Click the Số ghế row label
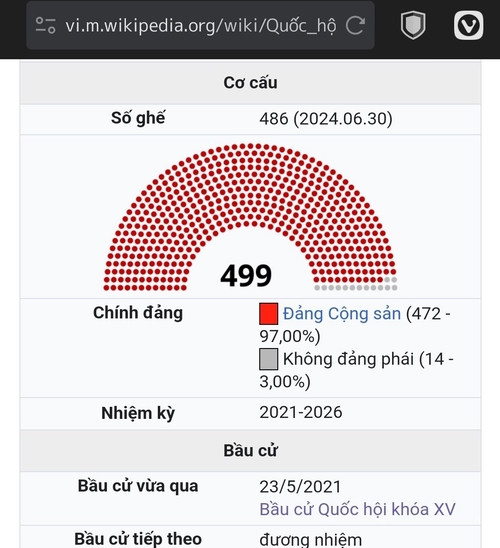Viewport: 500px width, 548px height. tap(138, 118)
